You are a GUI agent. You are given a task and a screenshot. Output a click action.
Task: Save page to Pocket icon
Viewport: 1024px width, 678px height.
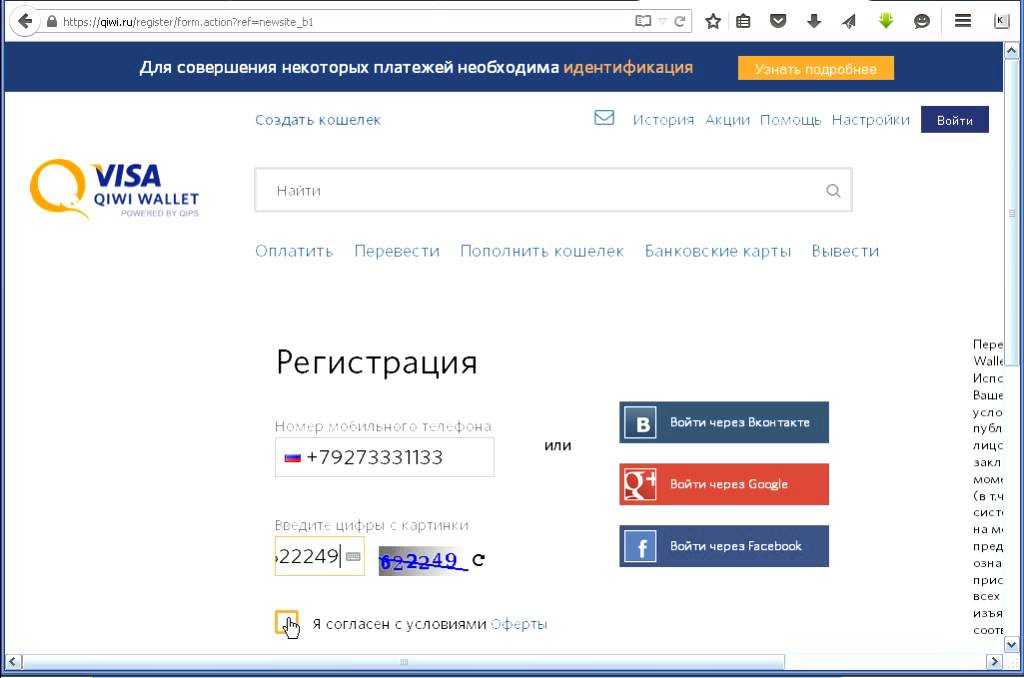[x=778, y=22]
